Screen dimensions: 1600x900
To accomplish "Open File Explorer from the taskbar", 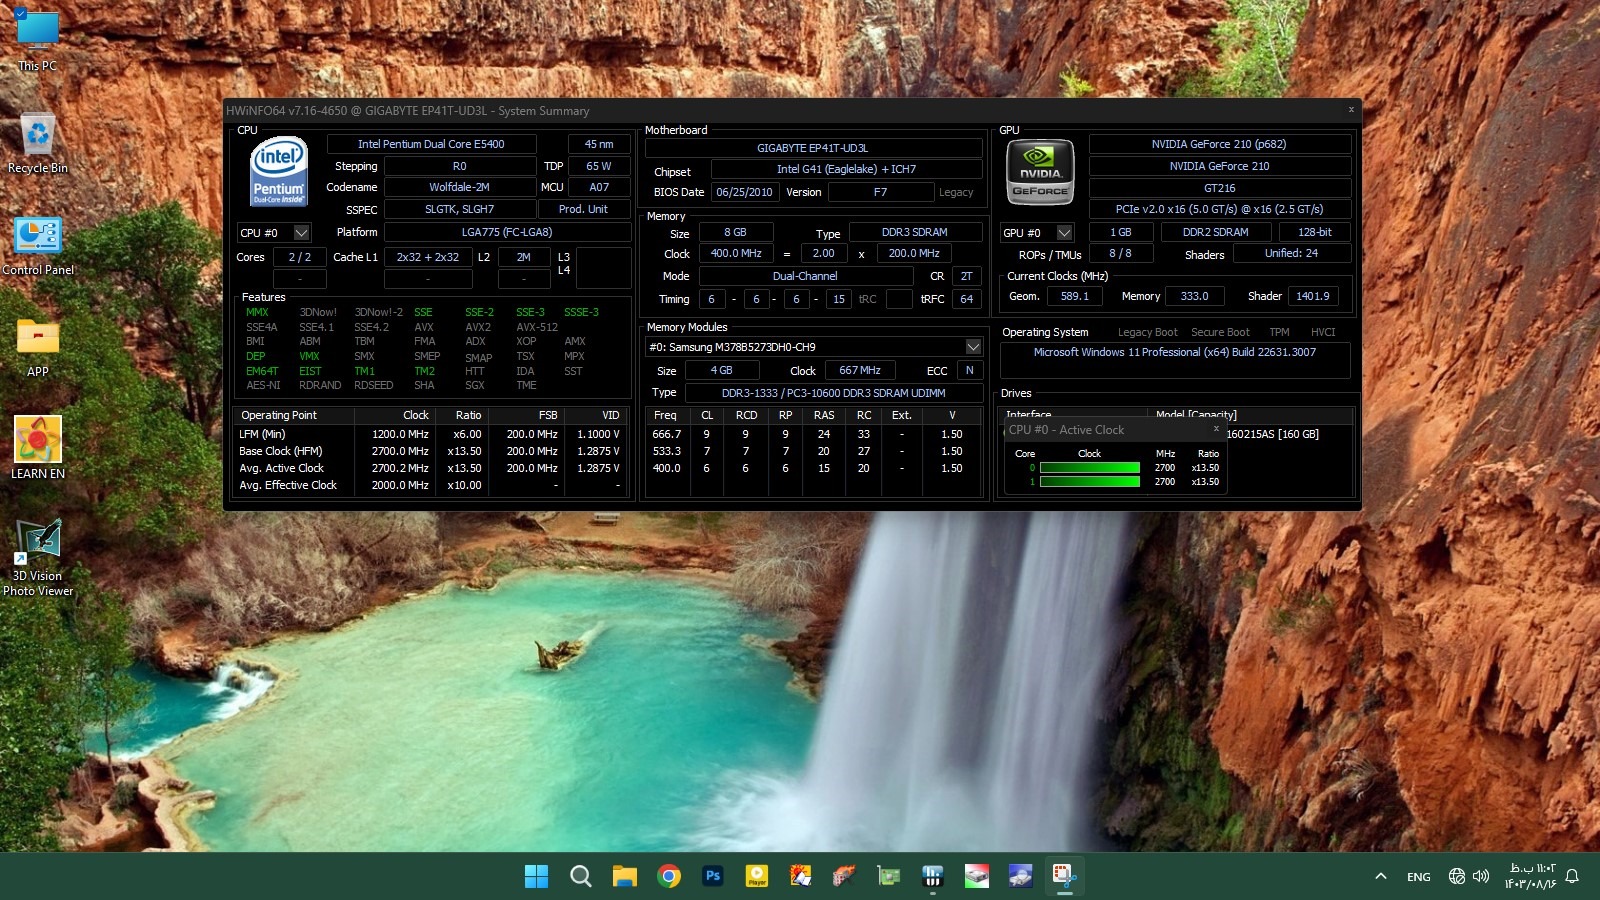I will 625,877.
